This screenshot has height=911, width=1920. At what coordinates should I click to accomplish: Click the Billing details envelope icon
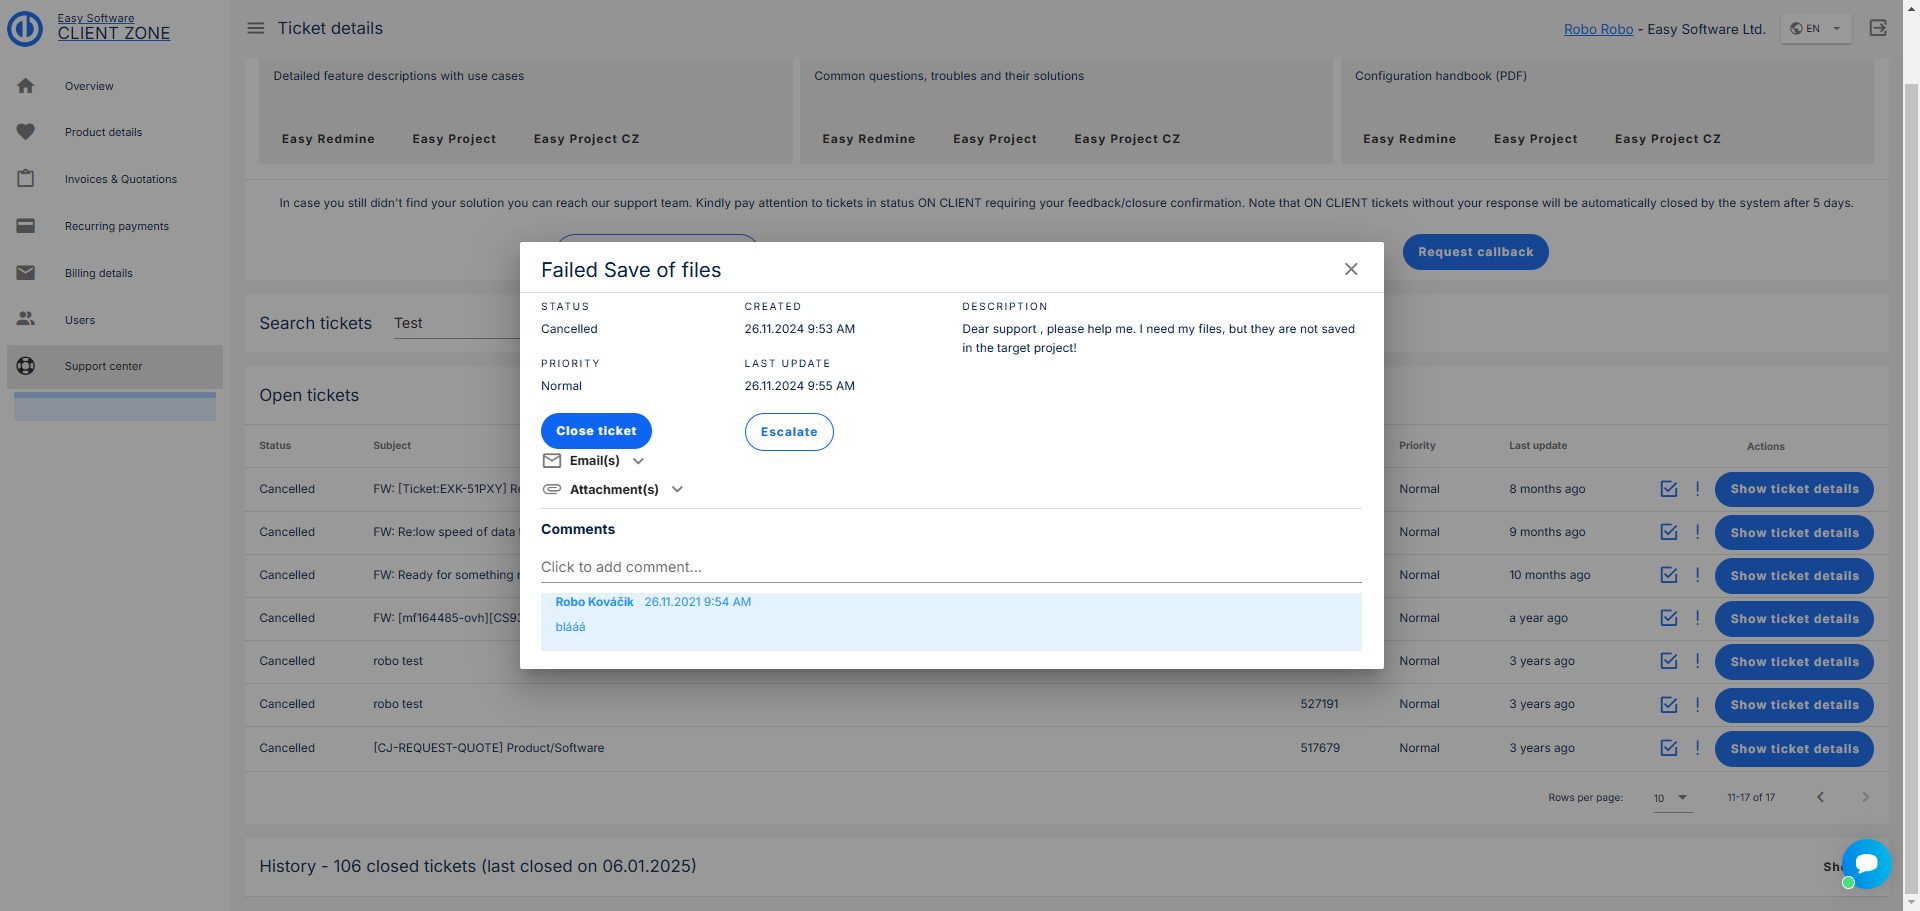pyautogui.click(x=26, y=273)
